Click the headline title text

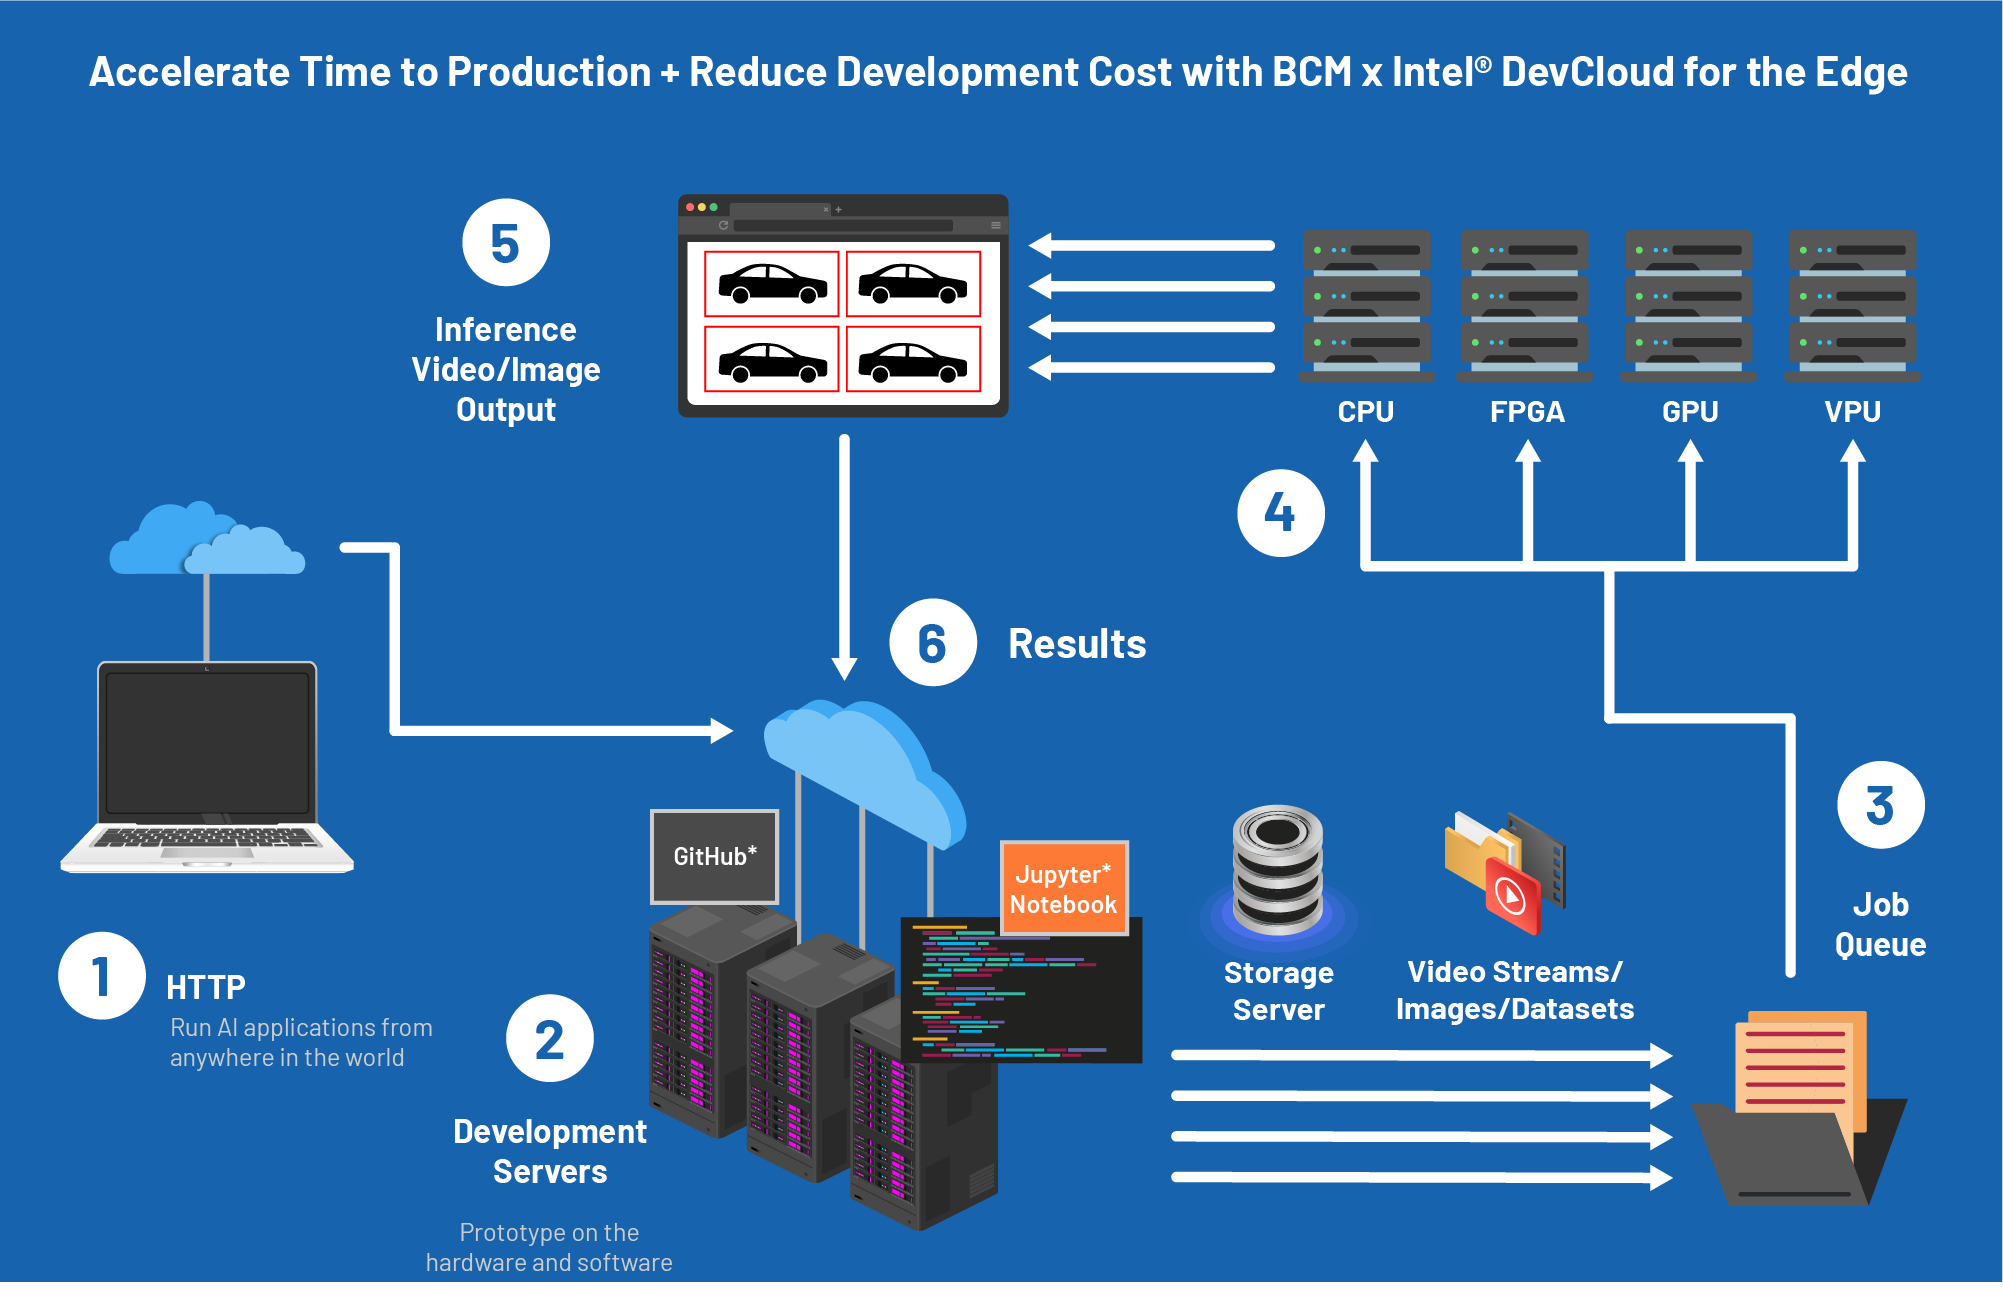click(998, 72)
